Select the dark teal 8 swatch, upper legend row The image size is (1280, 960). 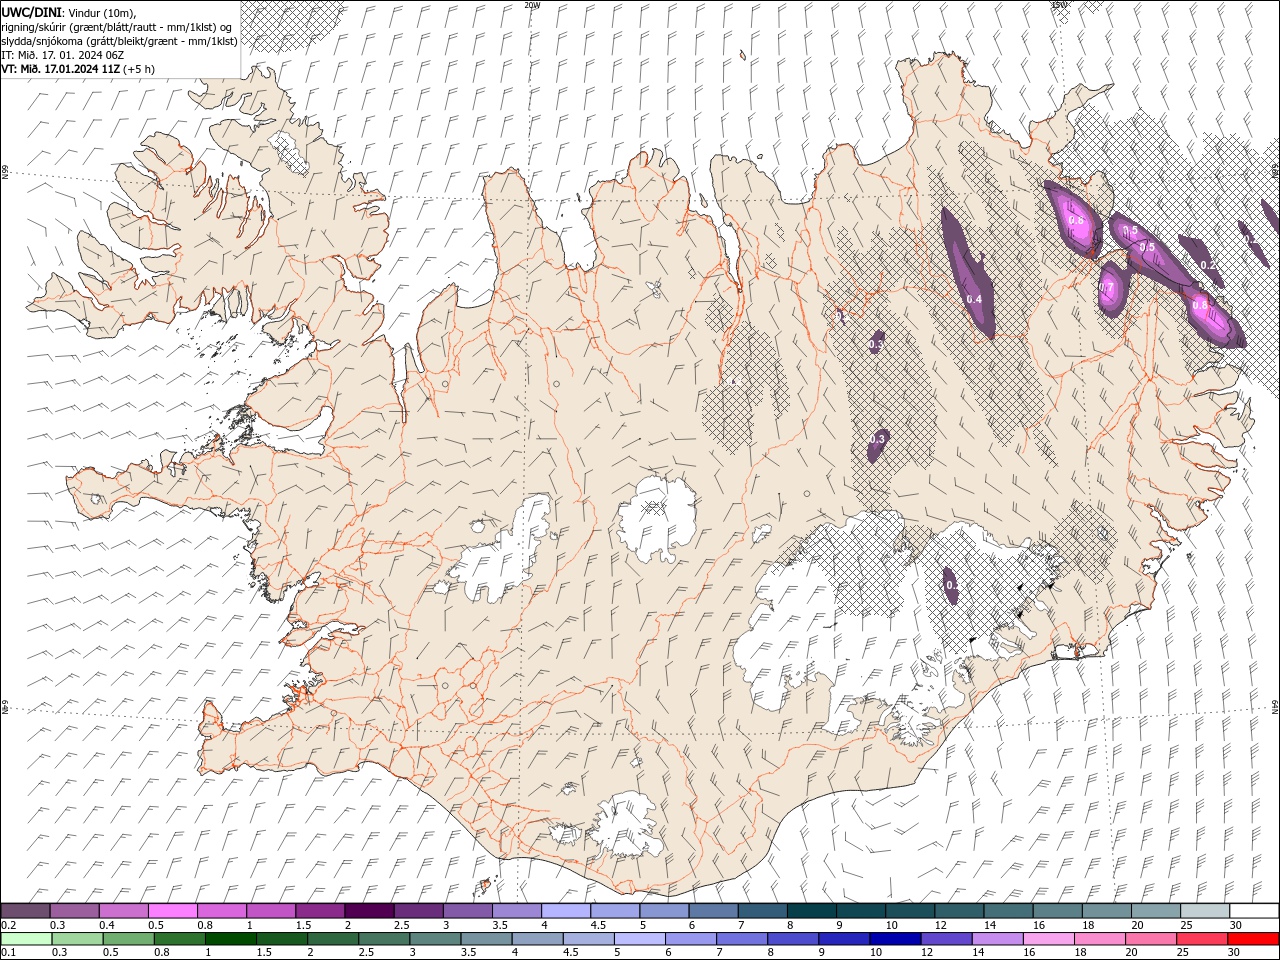811,911
